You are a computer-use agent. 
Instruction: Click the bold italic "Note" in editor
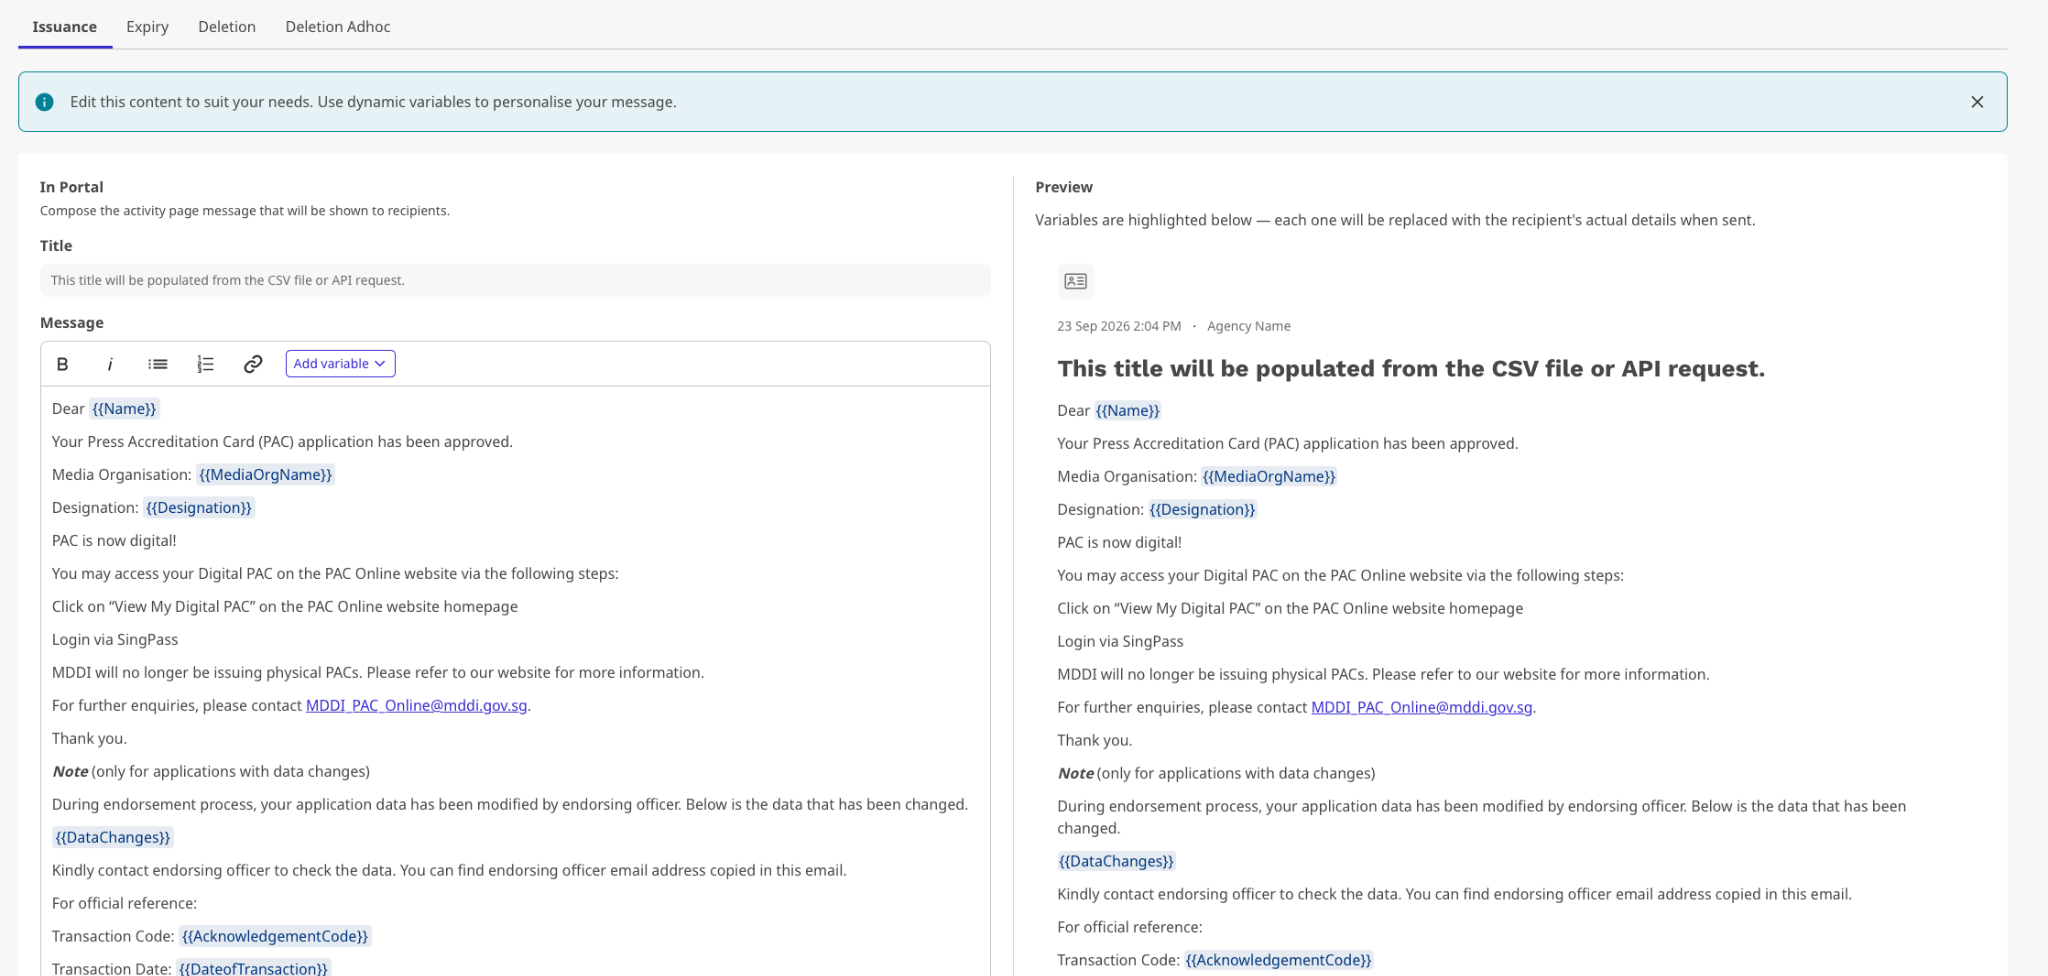click(x=70, y=772)
